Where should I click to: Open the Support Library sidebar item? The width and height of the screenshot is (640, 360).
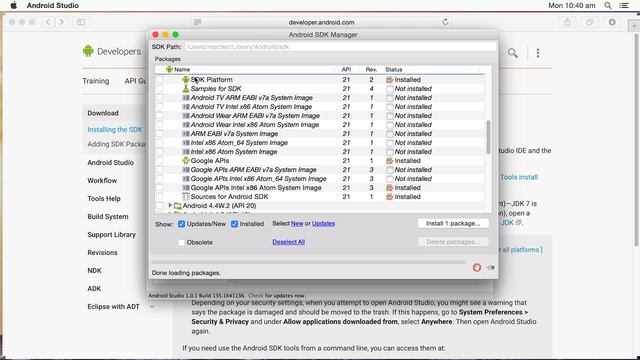point(111,234)
